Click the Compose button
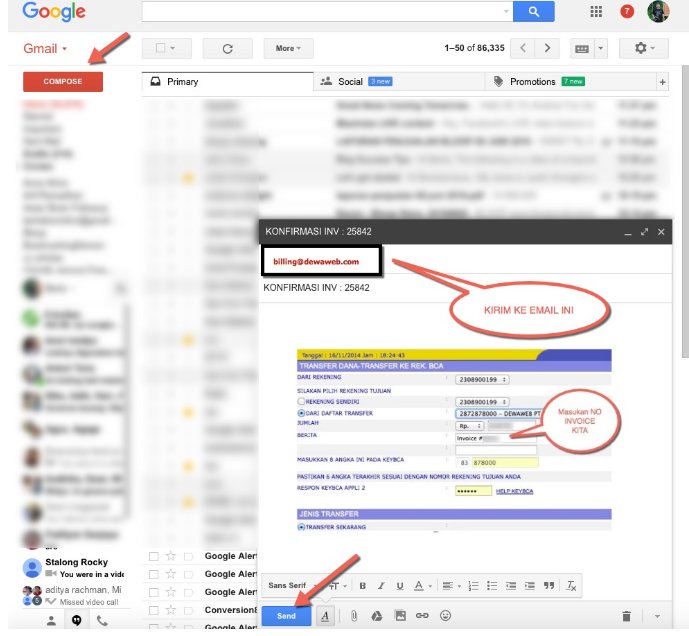 (x=63, y=82)
